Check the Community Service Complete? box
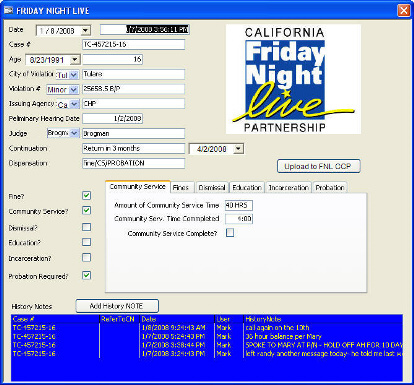Viewport: 414px width, 385px height. pos(230,232)
